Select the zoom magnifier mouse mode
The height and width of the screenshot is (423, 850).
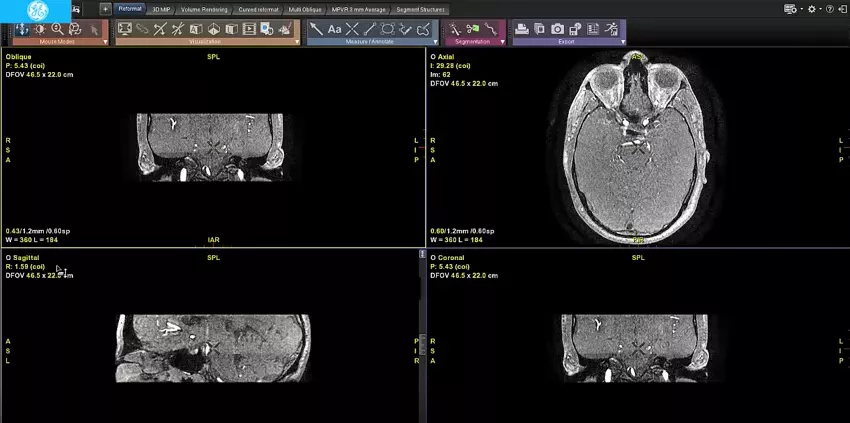57,29
